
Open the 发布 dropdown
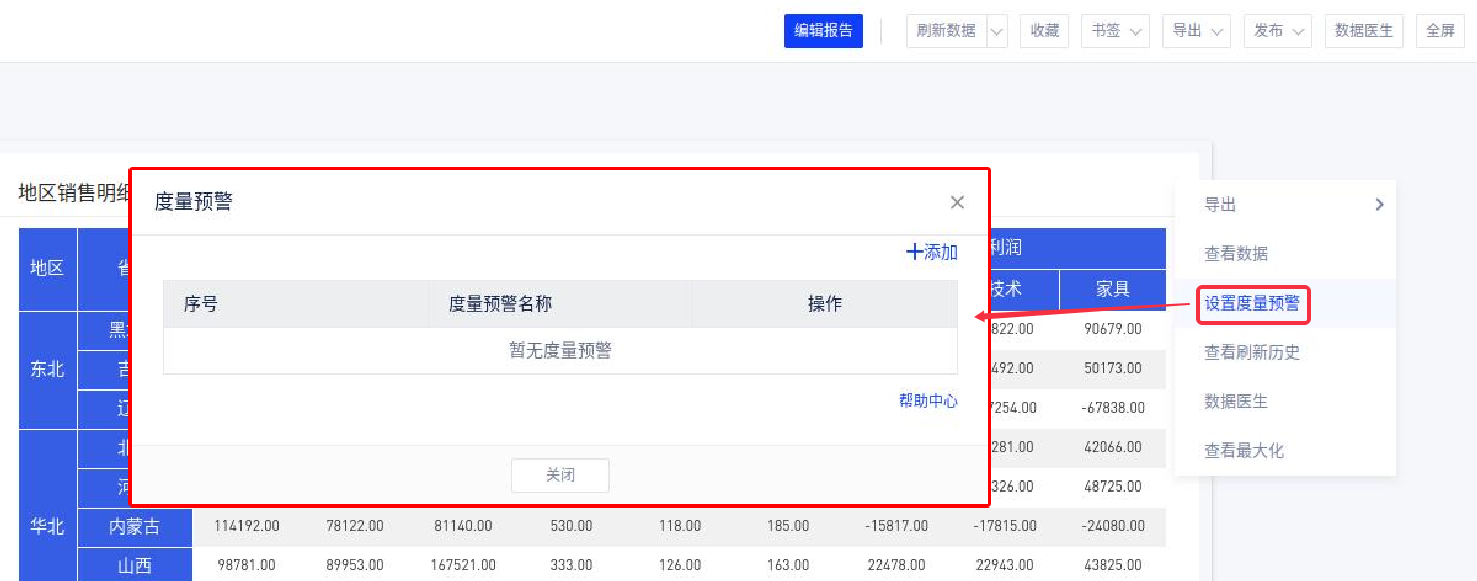pos(1277,31)
